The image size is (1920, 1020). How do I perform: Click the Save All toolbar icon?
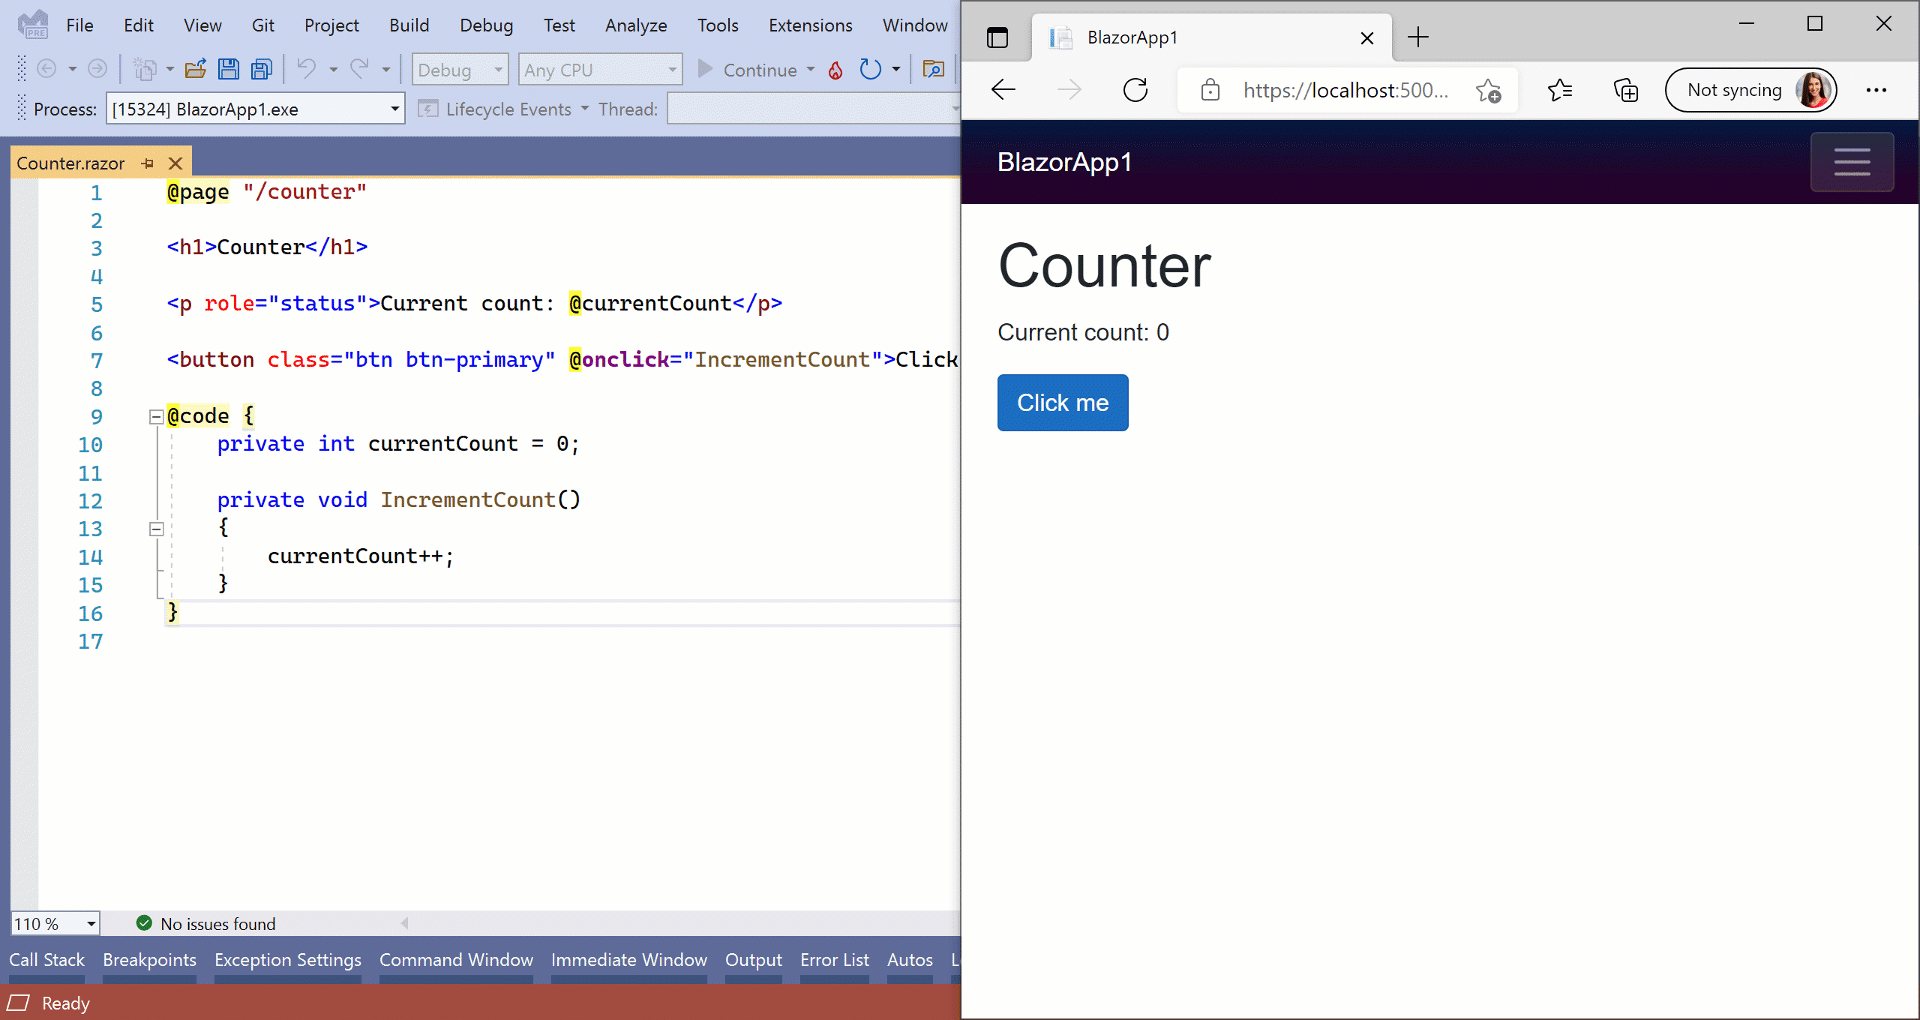point(262,70)
